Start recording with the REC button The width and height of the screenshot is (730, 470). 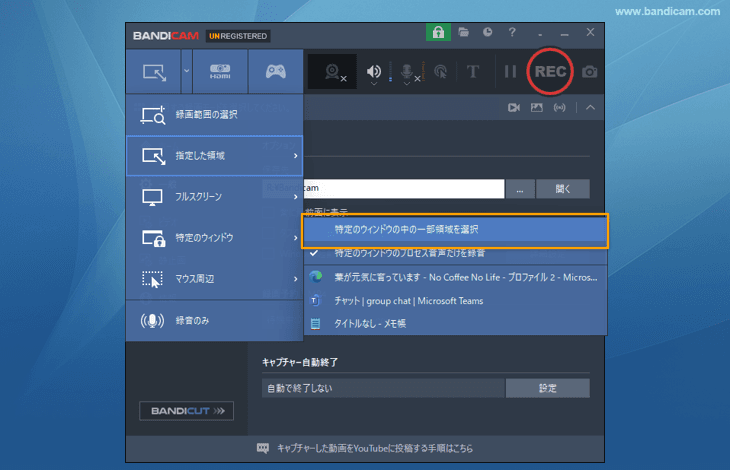pos(550,71)
